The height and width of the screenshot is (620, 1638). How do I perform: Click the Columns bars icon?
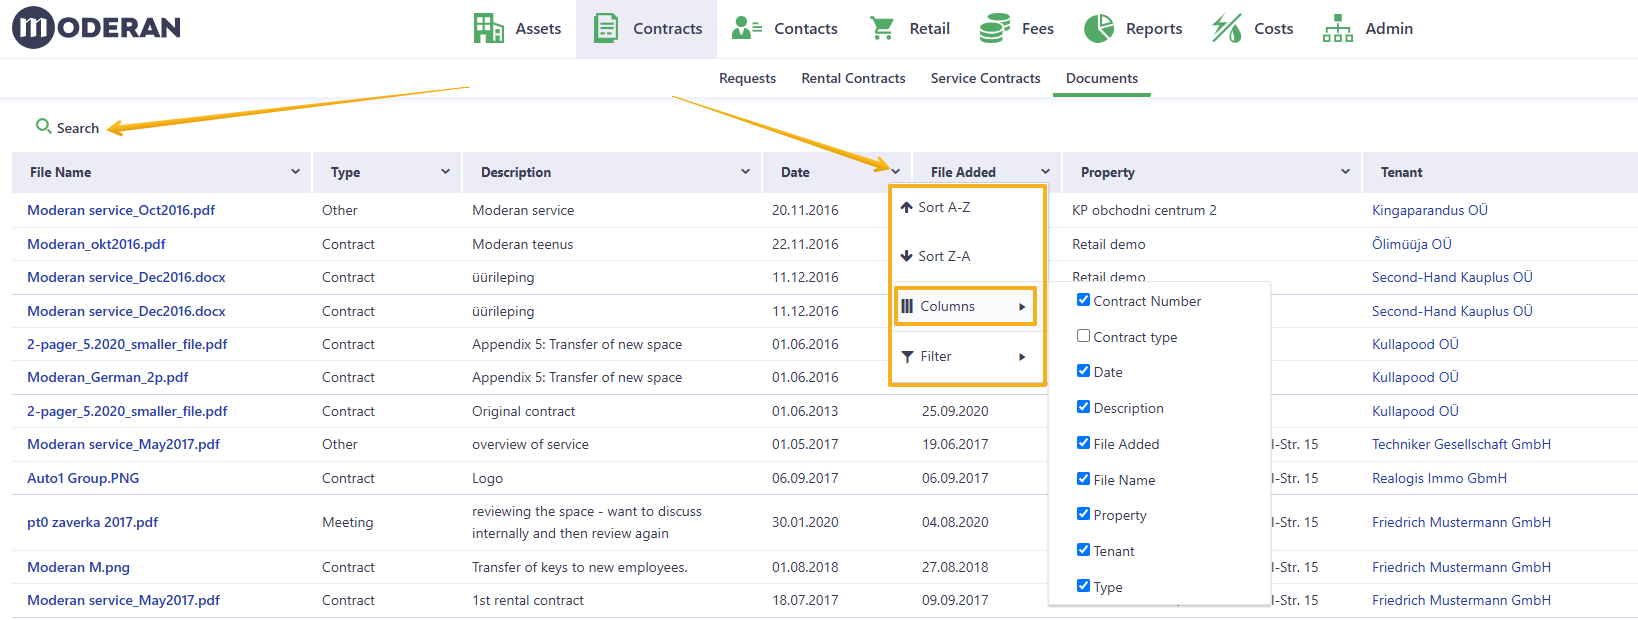click(x=907, y=306)
